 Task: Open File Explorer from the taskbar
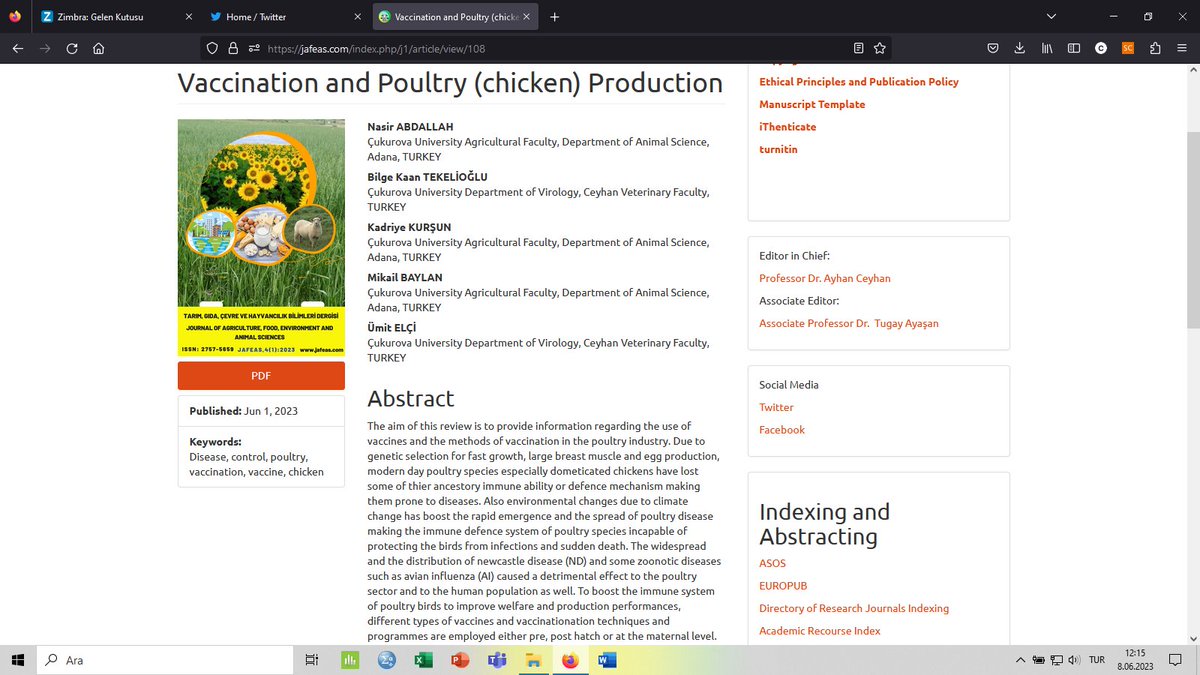[534, 660]
